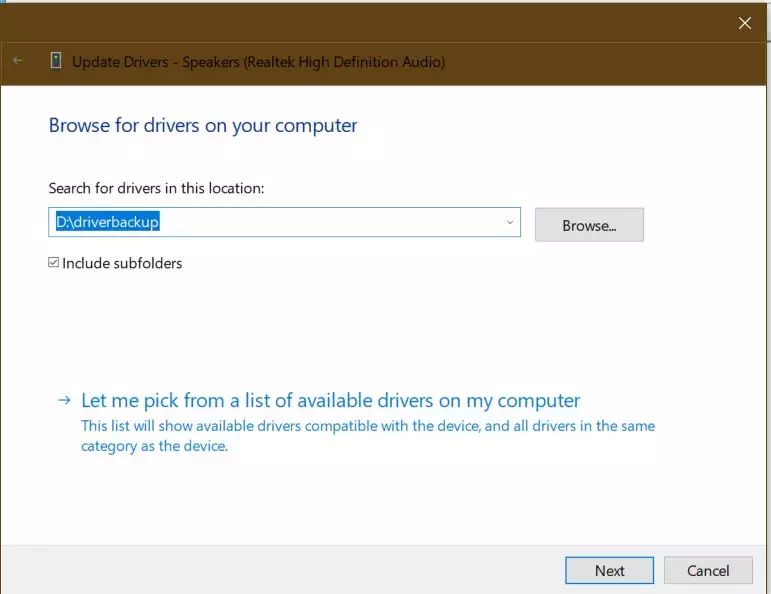
Task: Click the 'Update Drivers - Speakers' title text
Action: point(258,61)
